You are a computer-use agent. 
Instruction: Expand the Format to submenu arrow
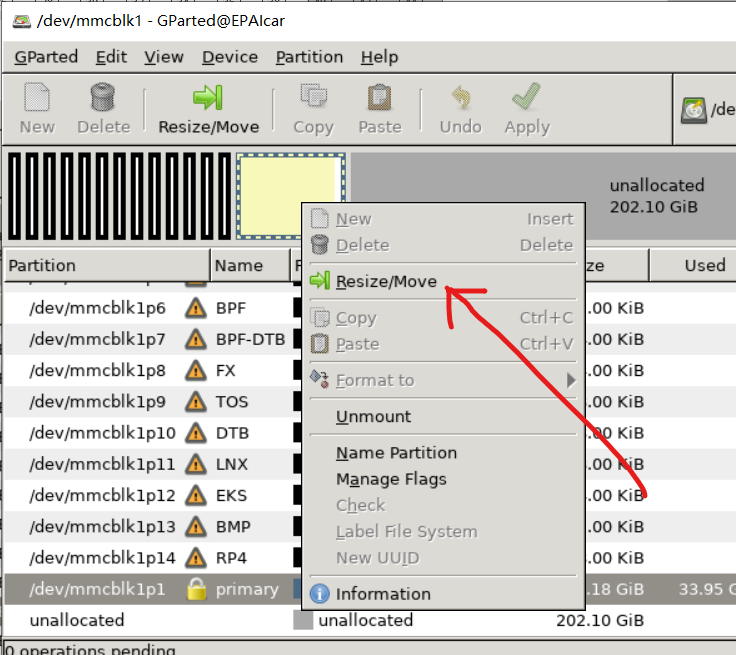(x=571, y=380)
